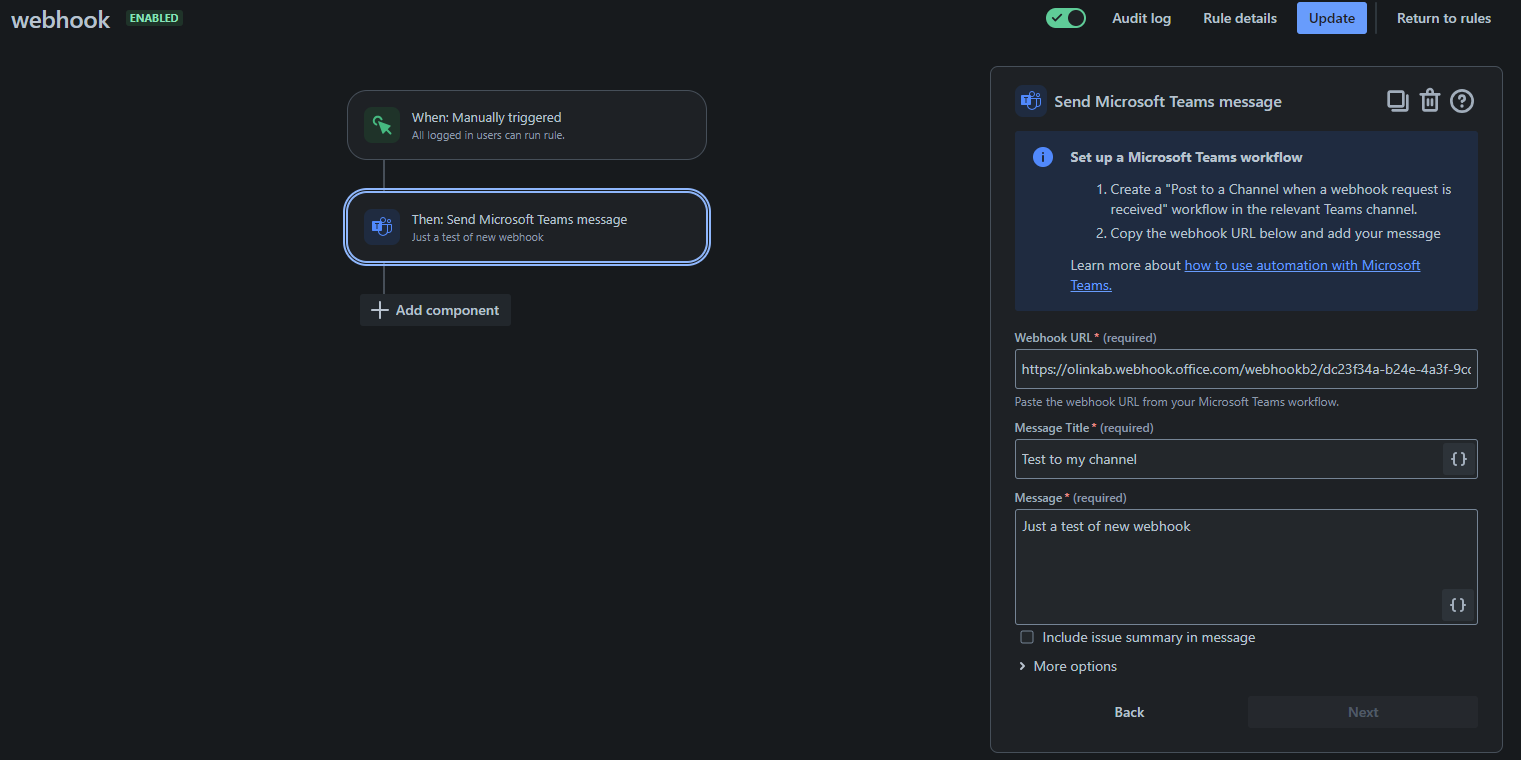Open Rule details

coord(1240,18)
